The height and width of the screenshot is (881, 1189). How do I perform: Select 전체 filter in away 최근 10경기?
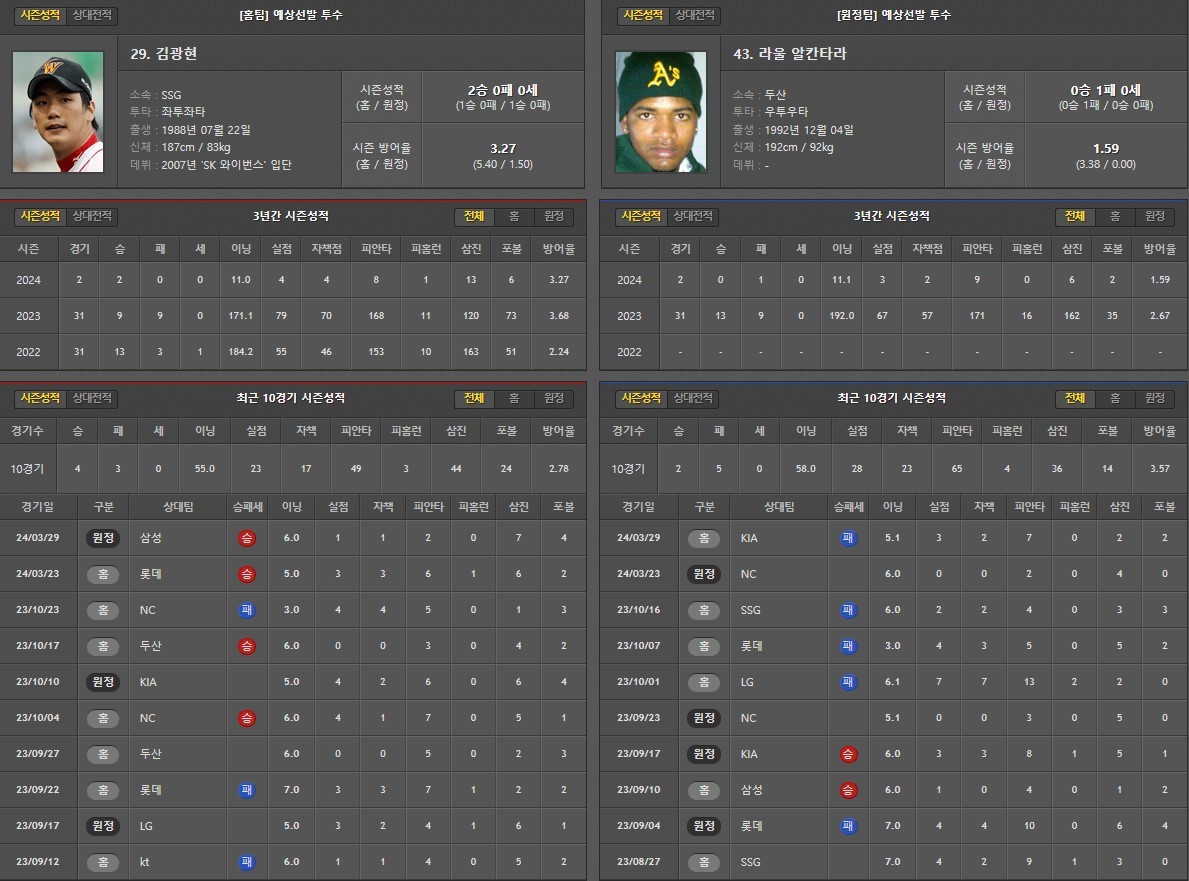(1075, 399)
